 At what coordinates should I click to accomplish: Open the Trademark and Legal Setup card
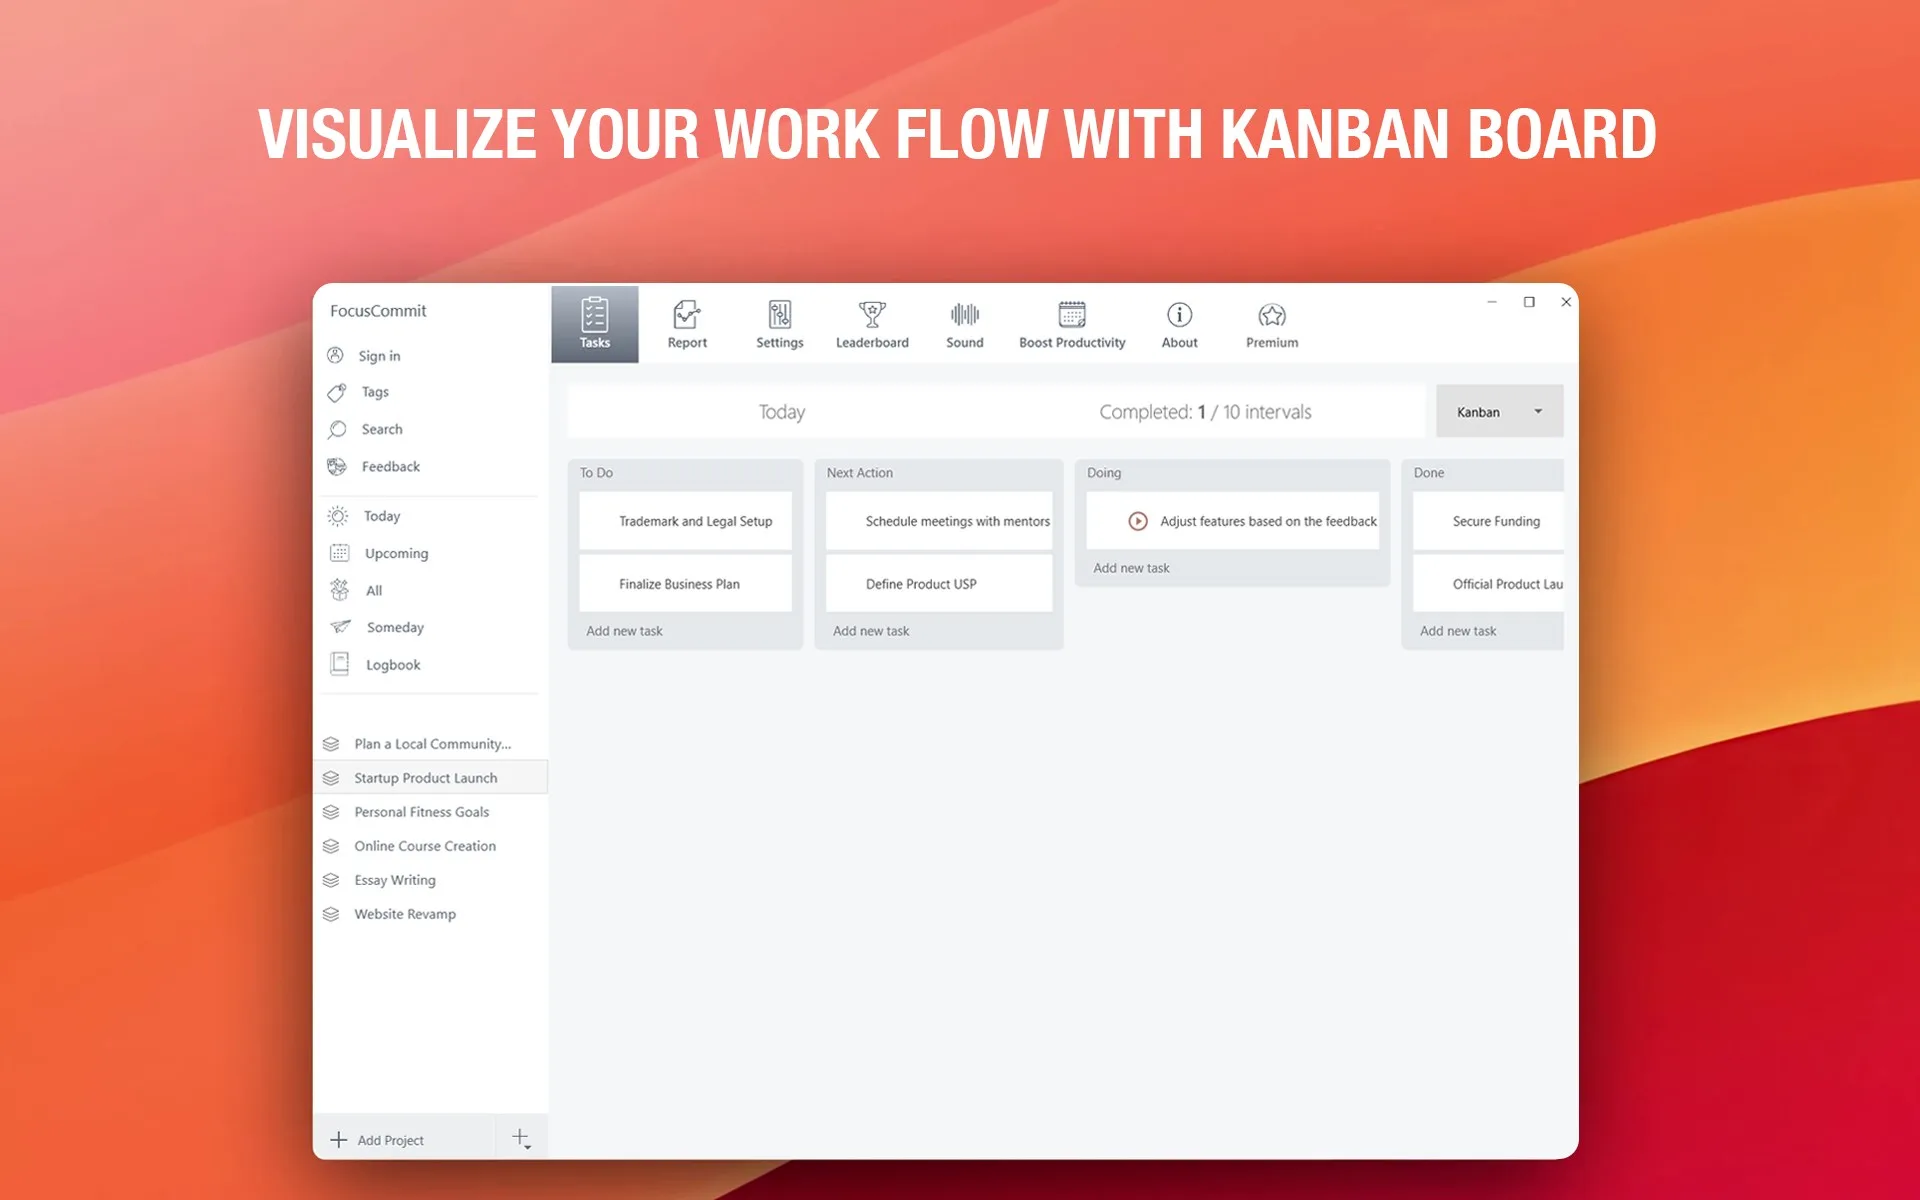tap(685, 521)
